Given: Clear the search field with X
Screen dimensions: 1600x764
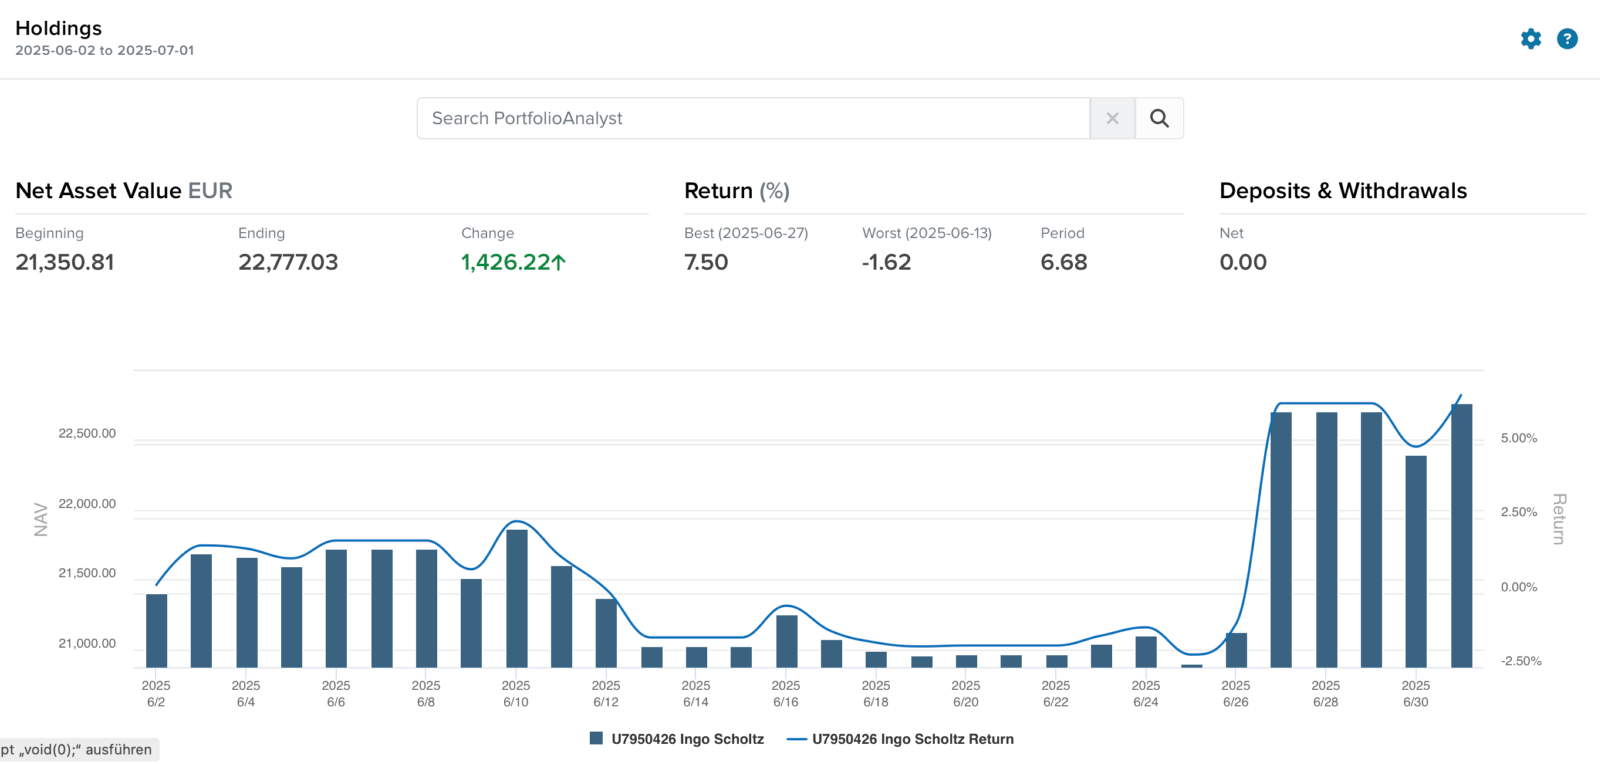Looking at the screenshot, I should pyautogui.click(x=1112, y=118).
